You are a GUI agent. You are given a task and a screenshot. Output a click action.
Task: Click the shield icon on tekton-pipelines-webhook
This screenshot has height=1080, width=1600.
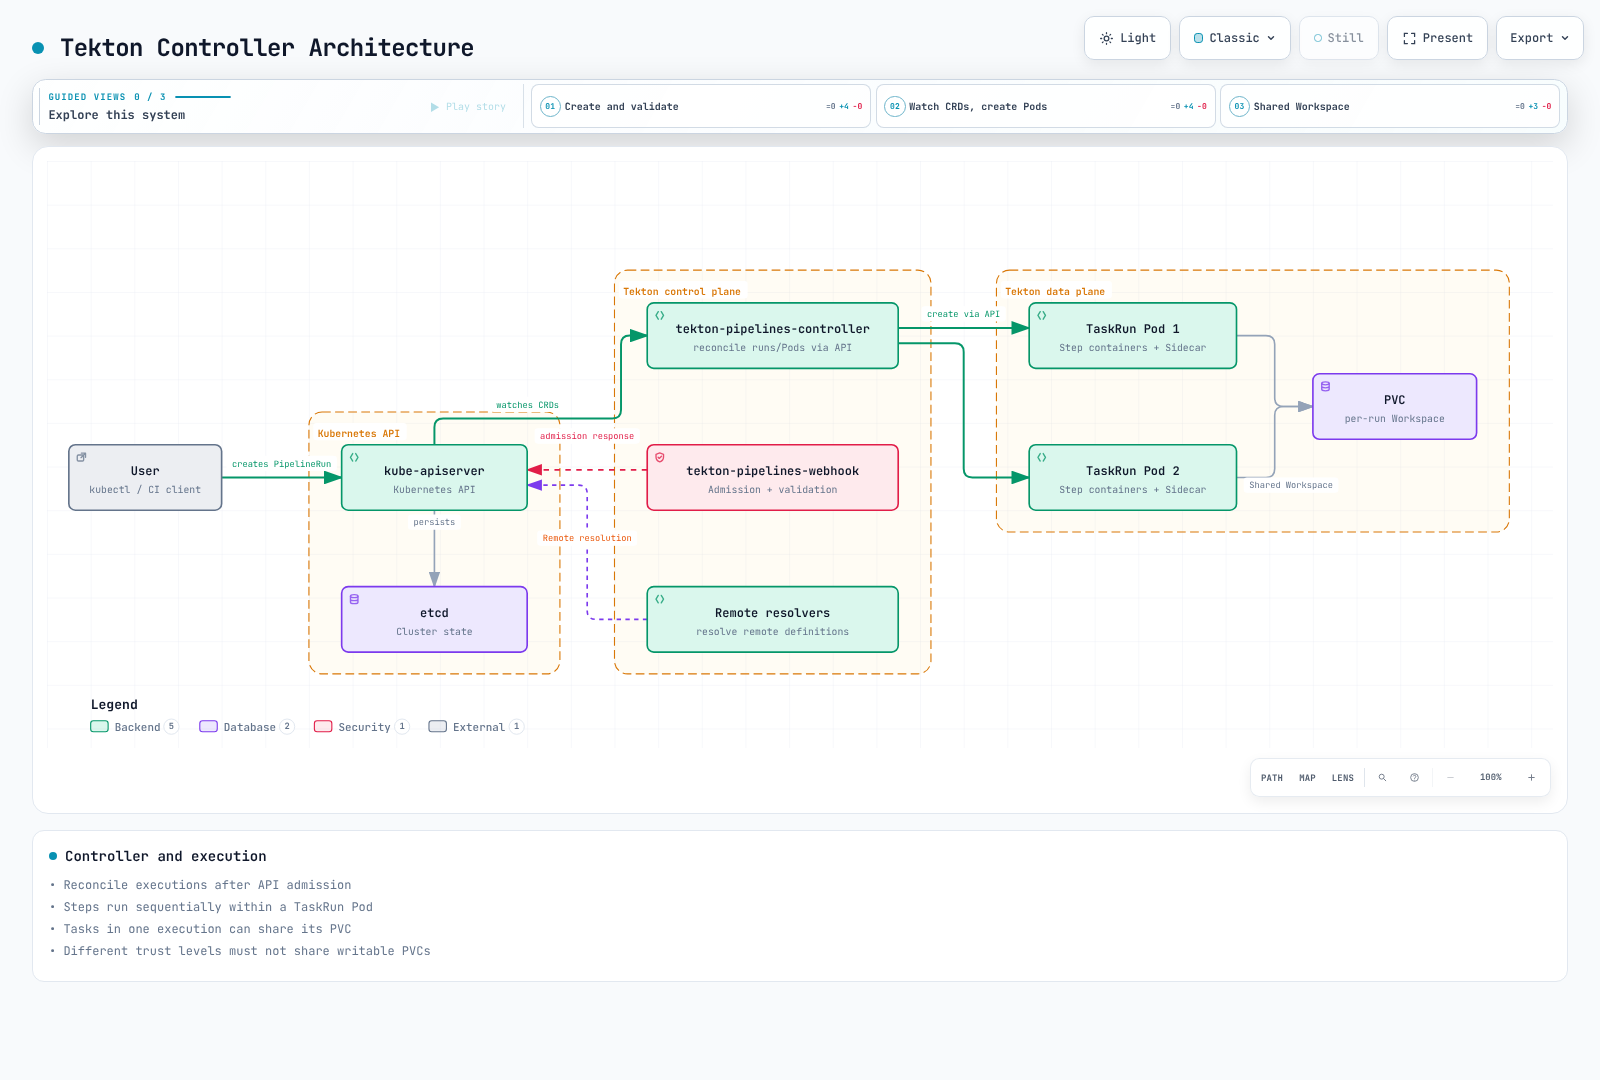[660, 457]
